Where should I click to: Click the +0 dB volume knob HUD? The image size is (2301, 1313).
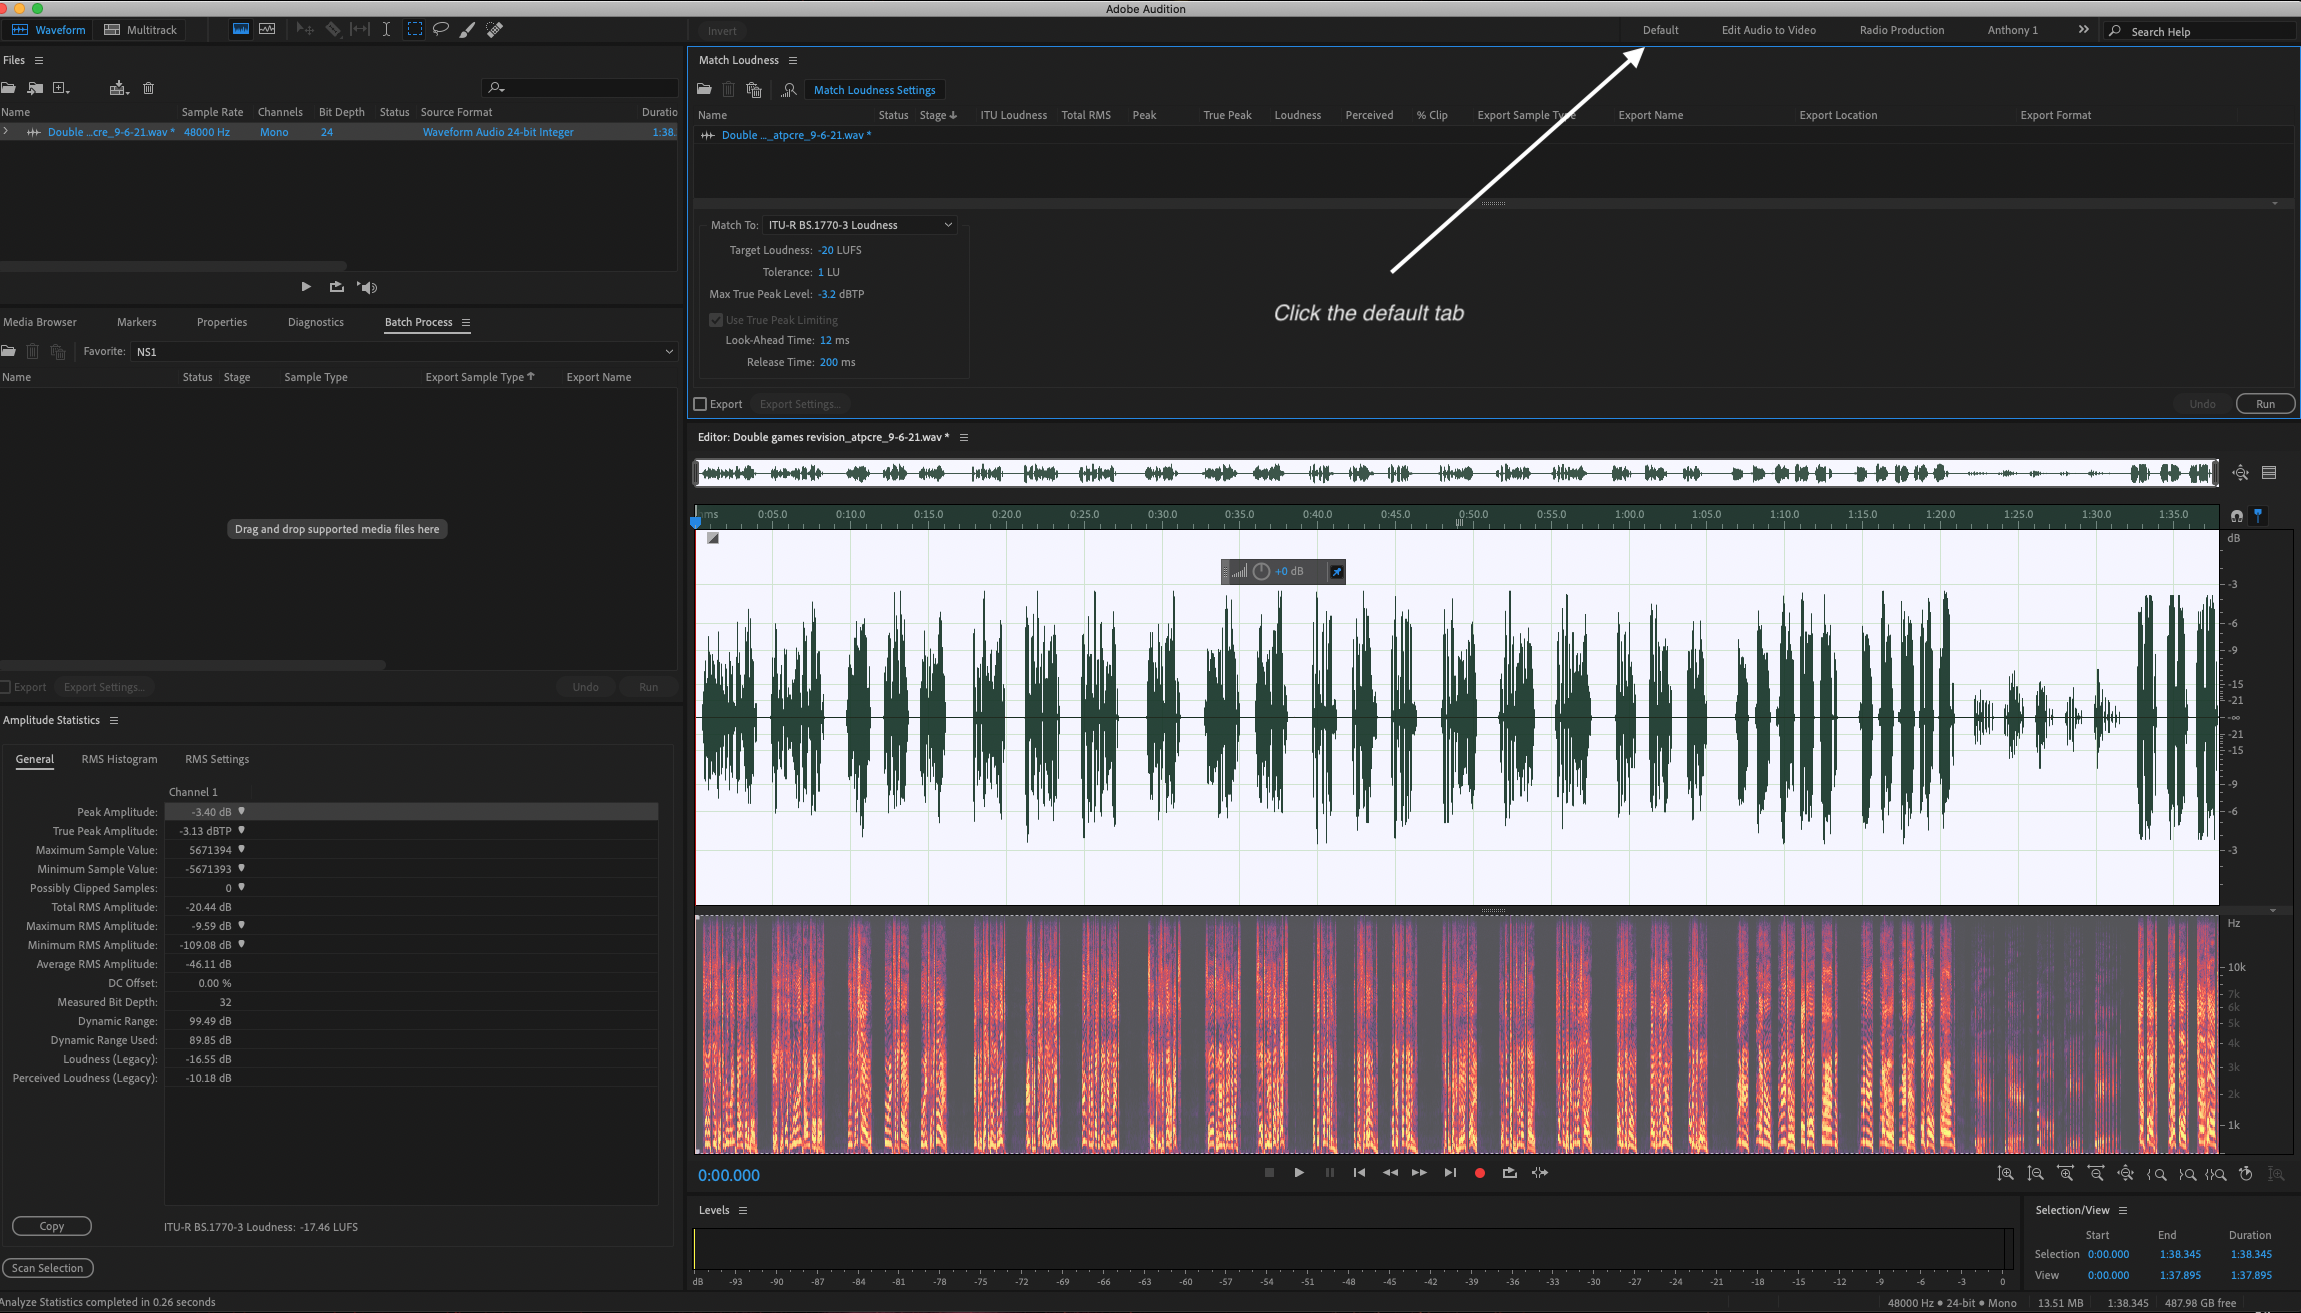coord(1262,571)
